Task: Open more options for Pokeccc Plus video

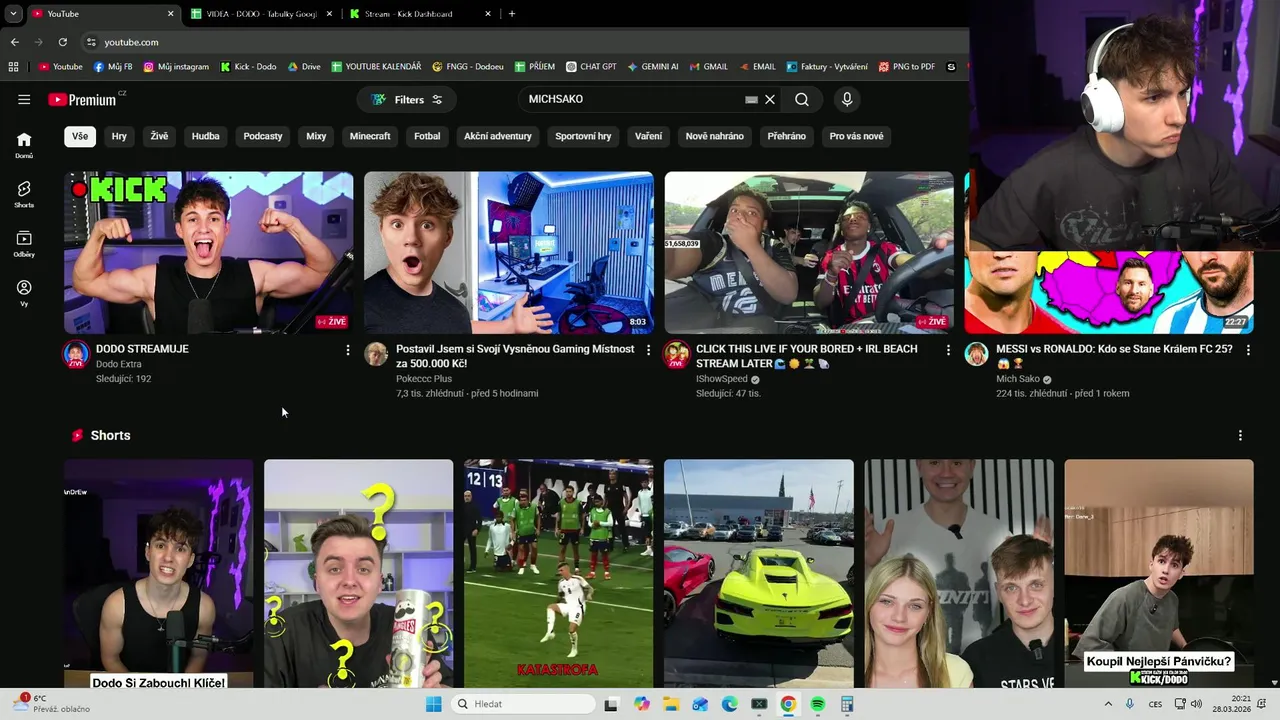Action: click(648, 350)
